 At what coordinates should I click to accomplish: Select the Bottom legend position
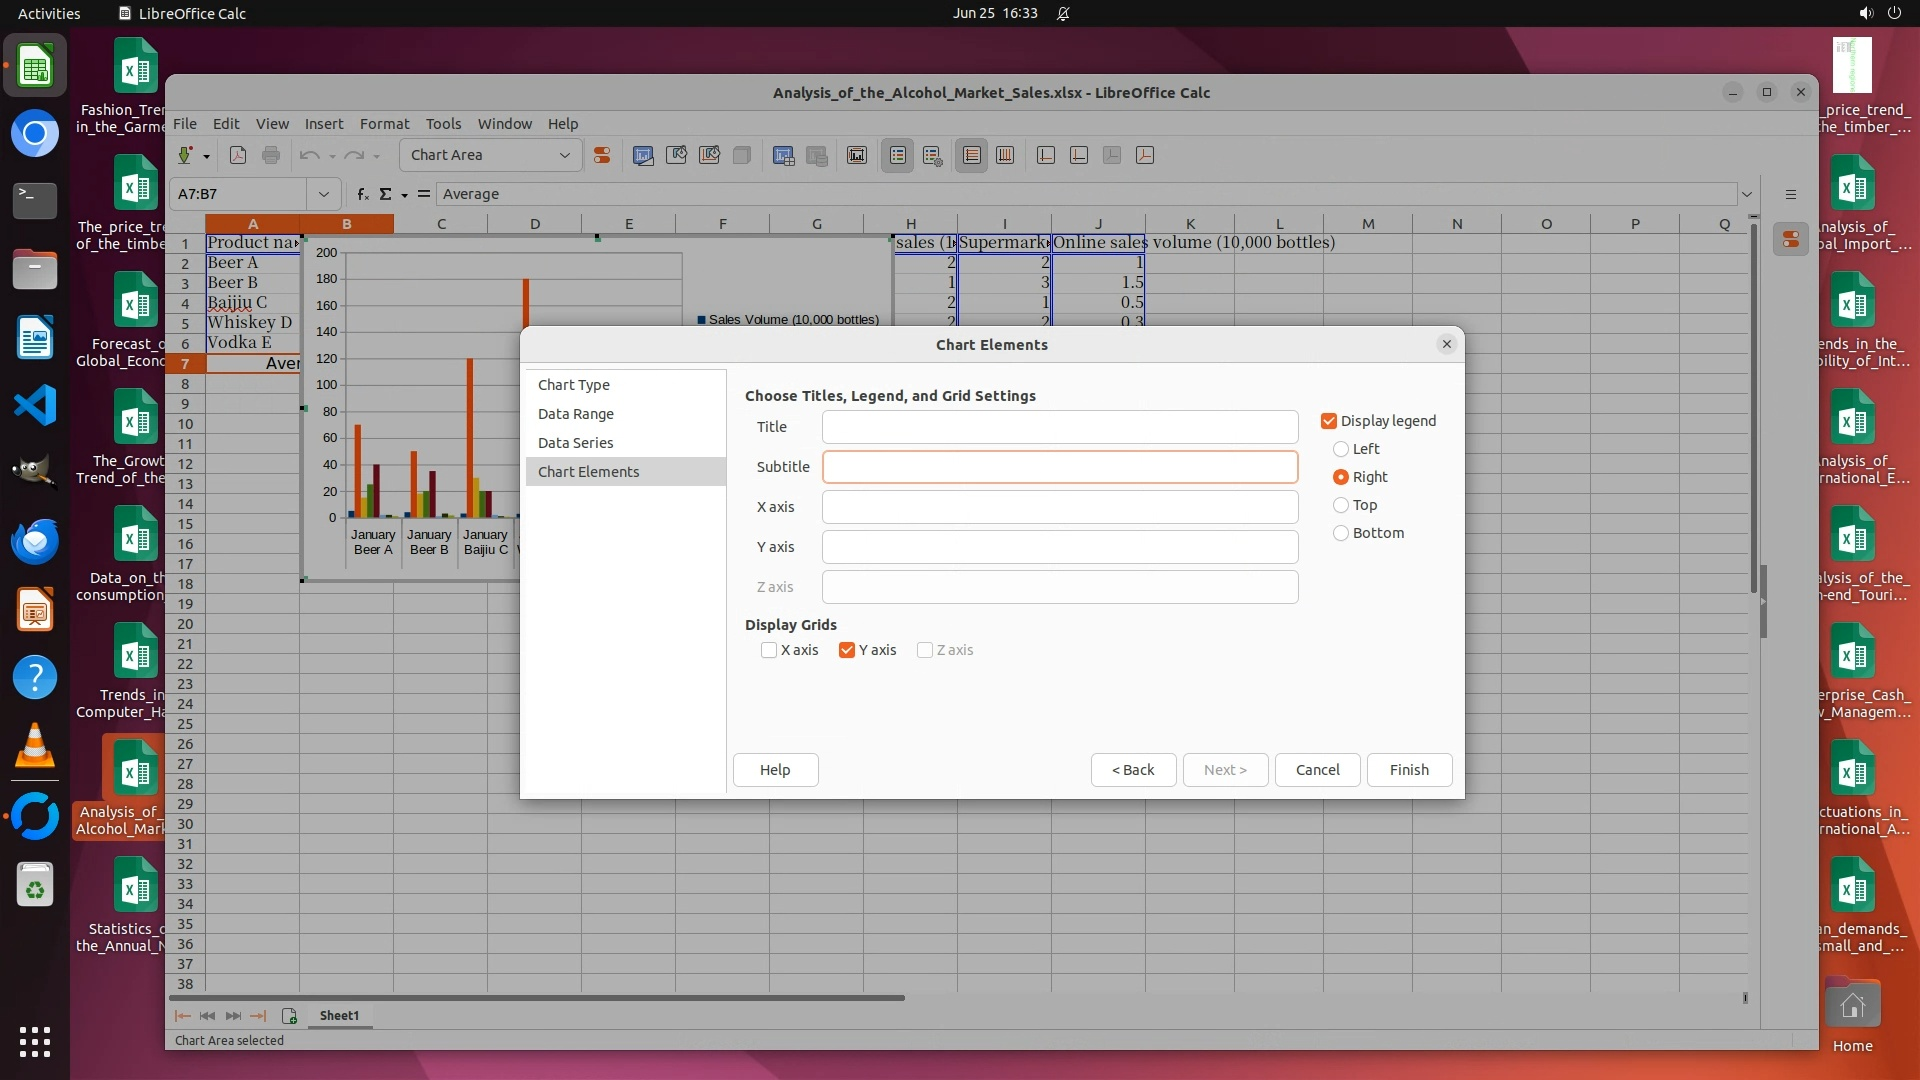1341,533
